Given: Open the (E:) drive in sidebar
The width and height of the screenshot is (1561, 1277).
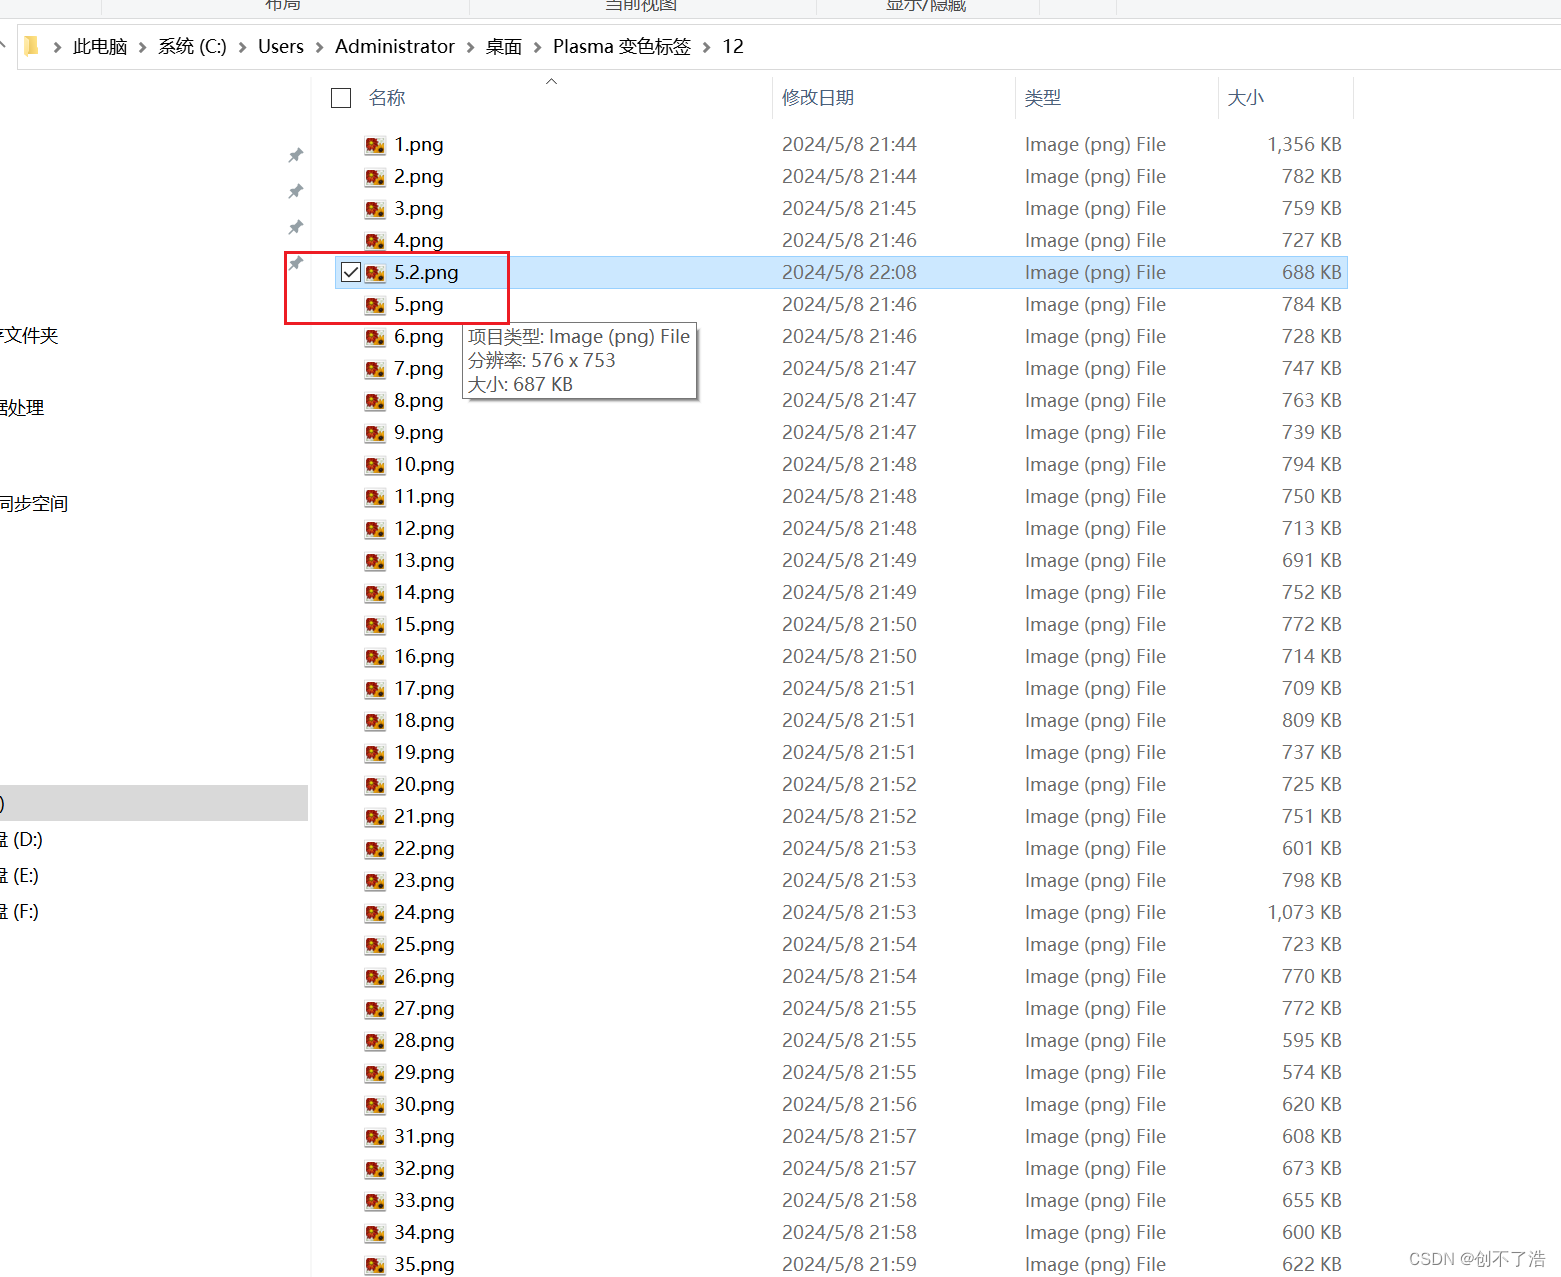Looking at the screenshot, I should click(x=20, y=875).
